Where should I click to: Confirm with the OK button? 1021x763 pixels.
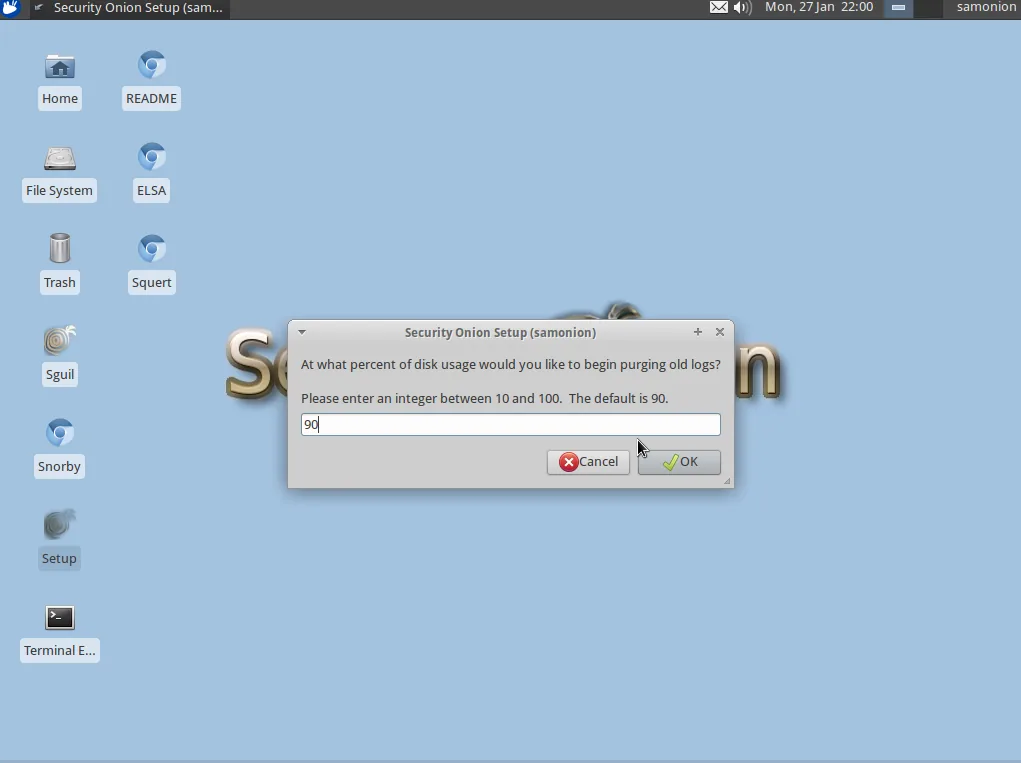[x=679, y=462]
